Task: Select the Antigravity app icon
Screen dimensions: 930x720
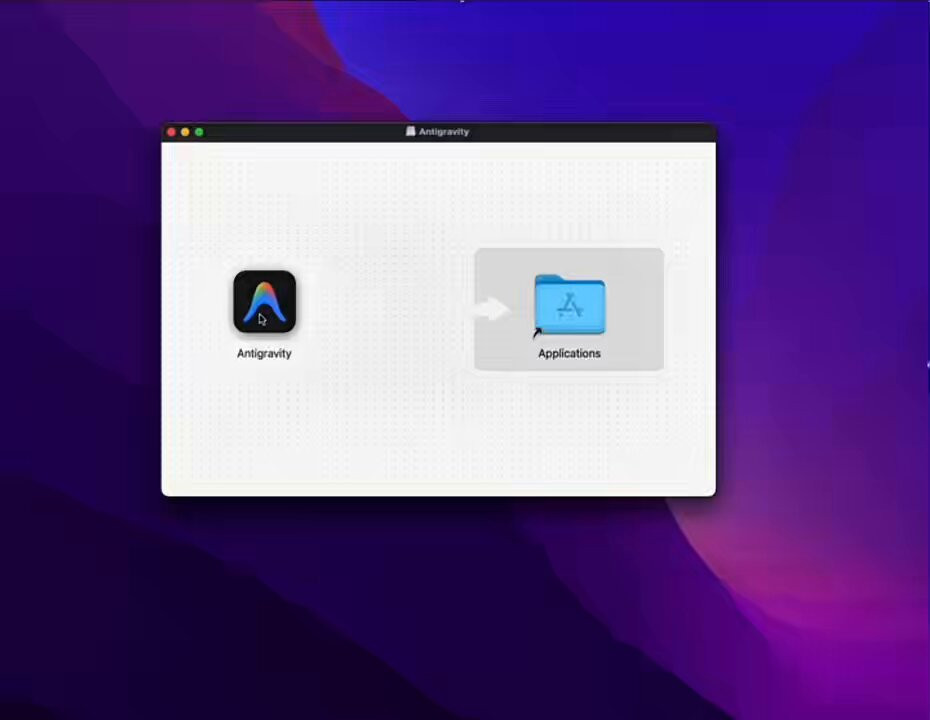Action: coord(265,302)
